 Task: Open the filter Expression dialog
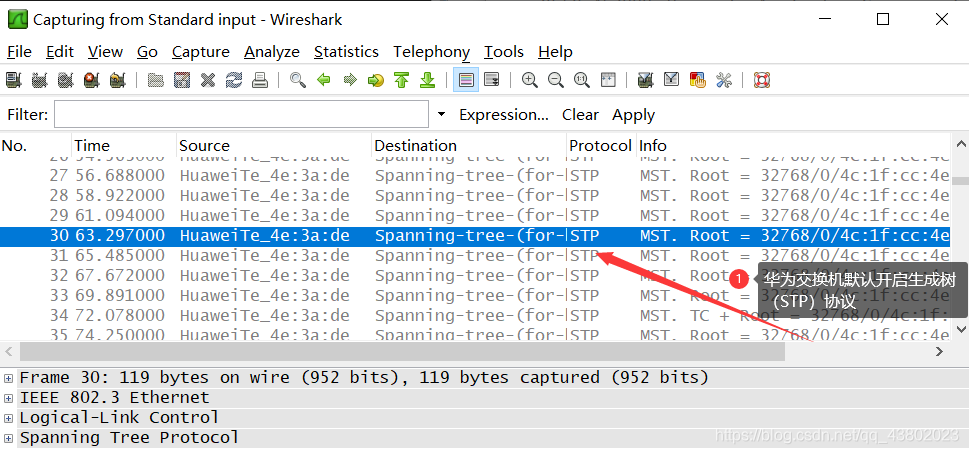504,115
